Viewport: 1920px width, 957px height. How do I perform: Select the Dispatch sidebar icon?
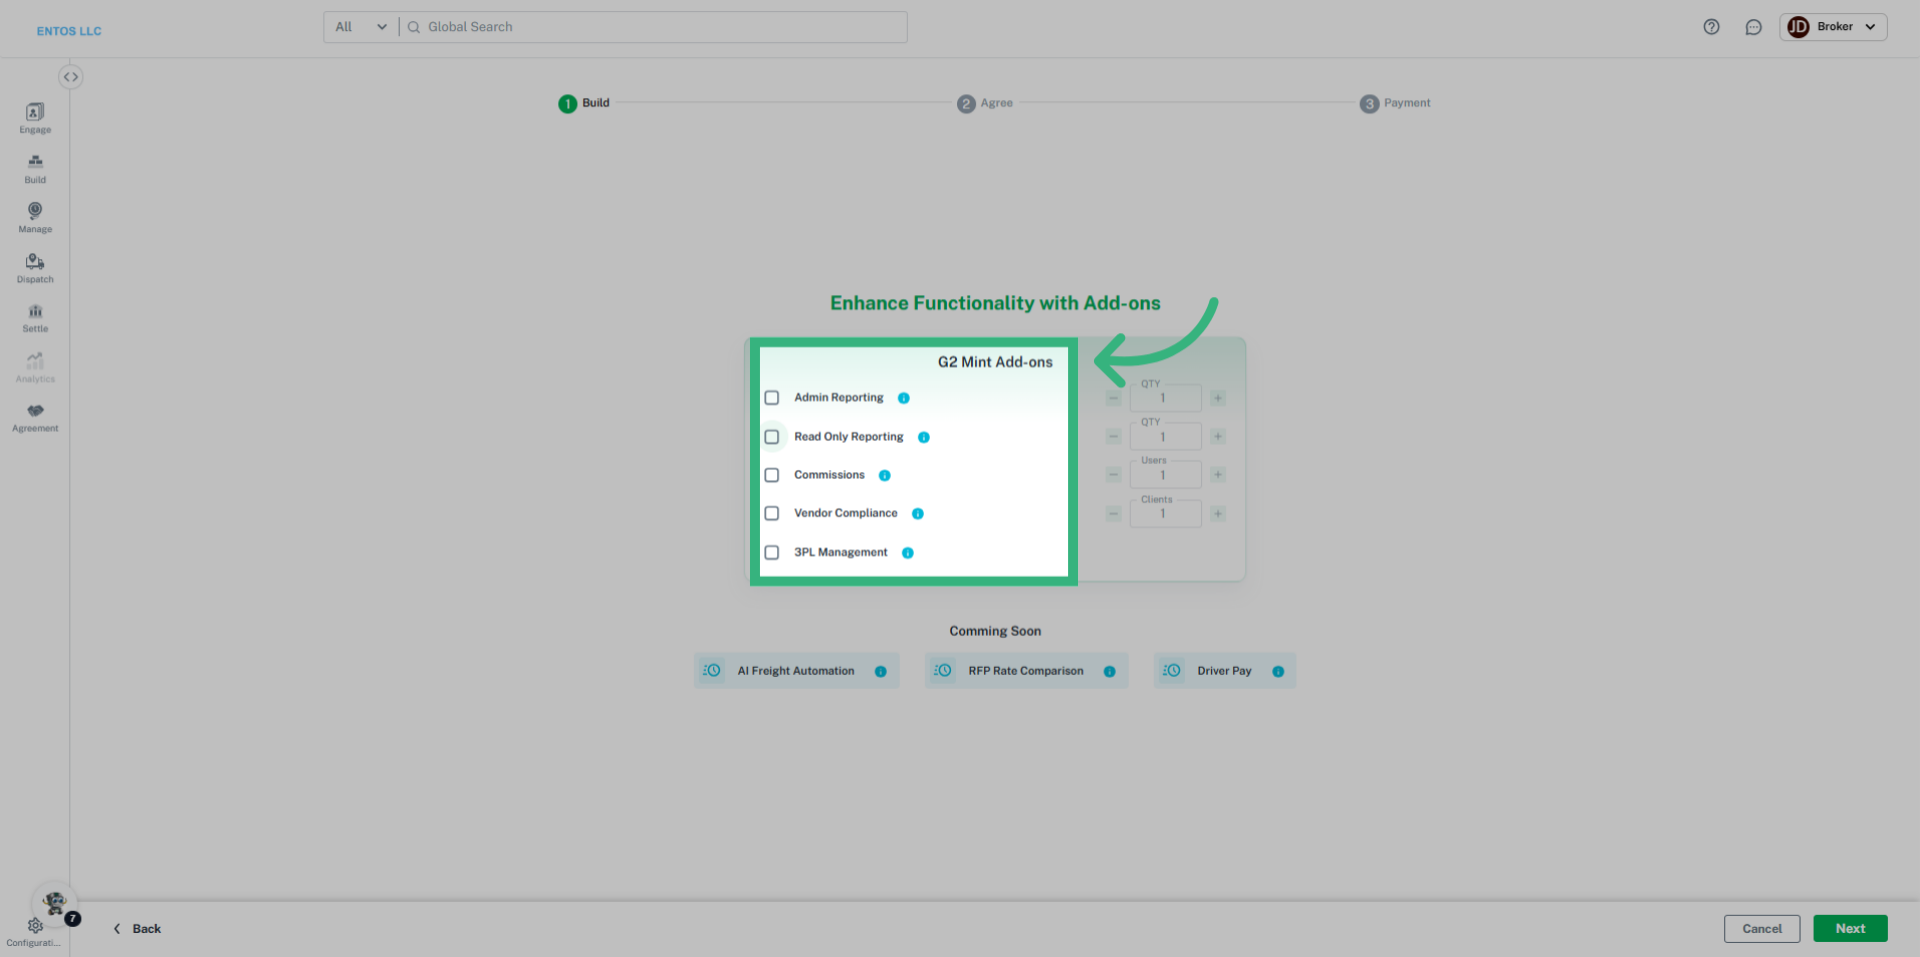[x=34, y=266]
